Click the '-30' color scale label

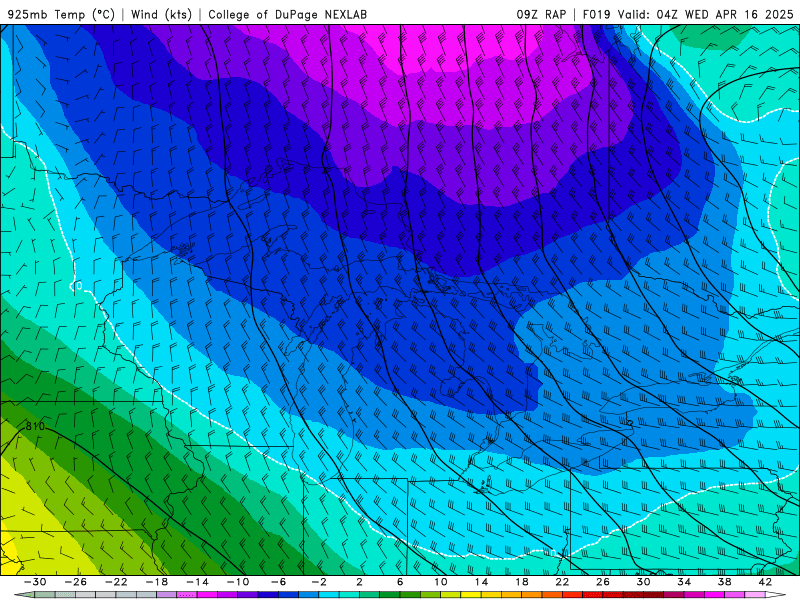(35, 582)
